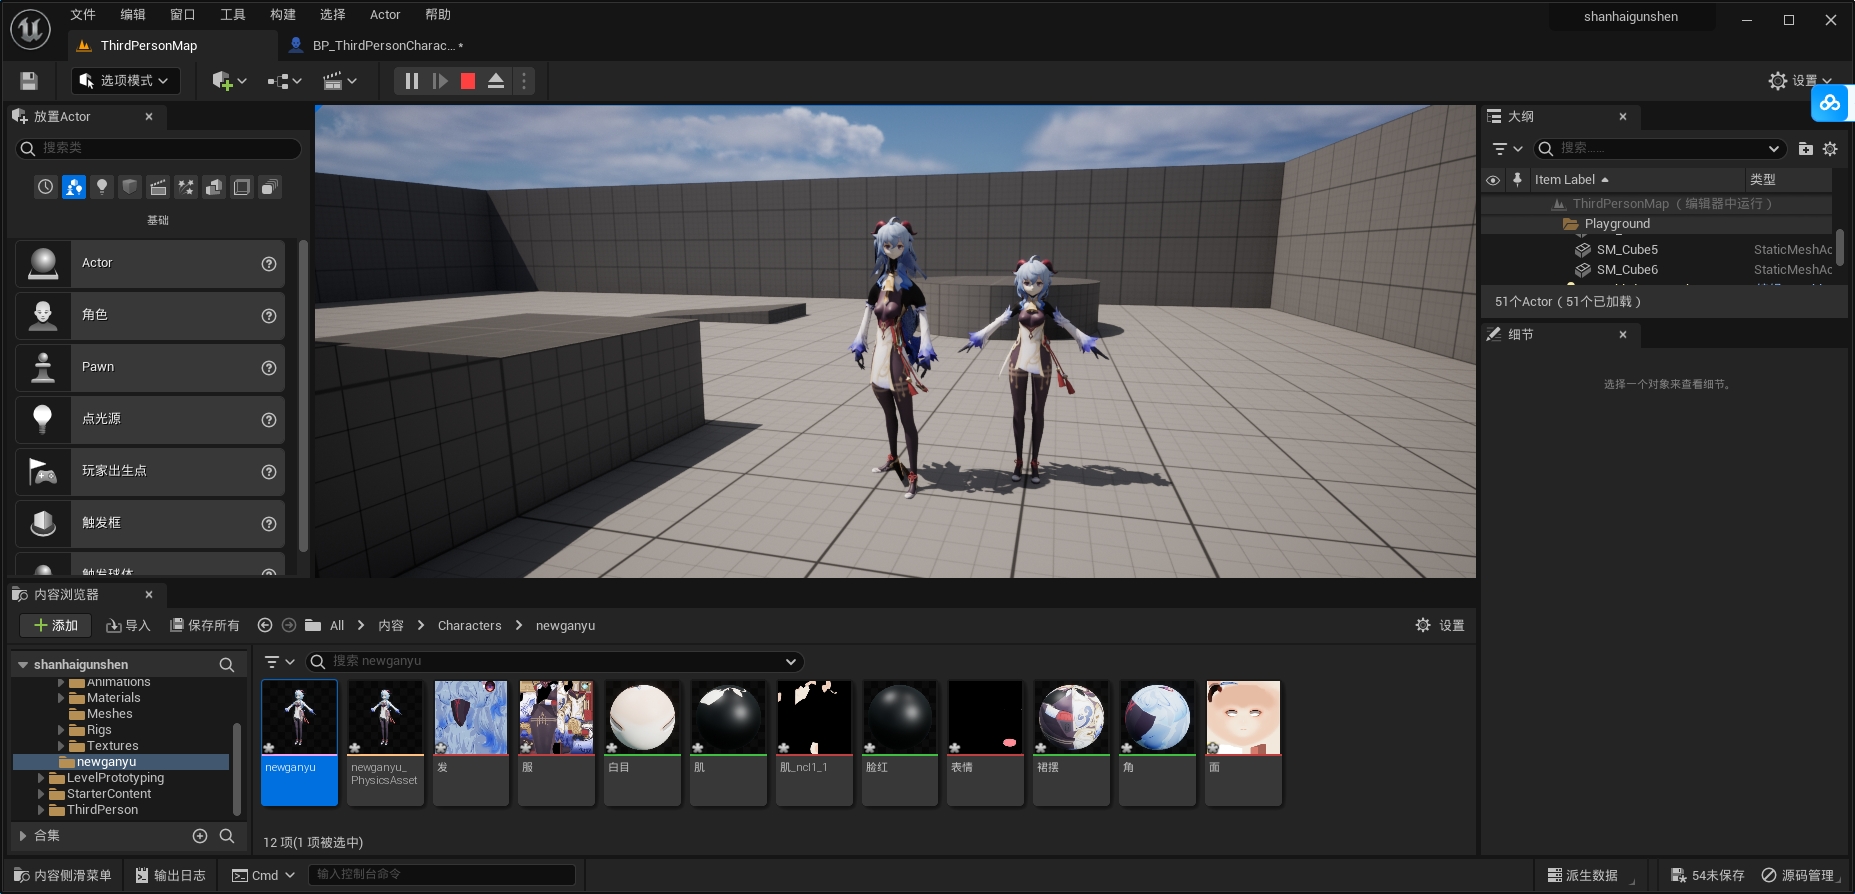Screen dimensions: 1855x894
Task: Select the Recently Placed clock category
Action: (46, 187)
